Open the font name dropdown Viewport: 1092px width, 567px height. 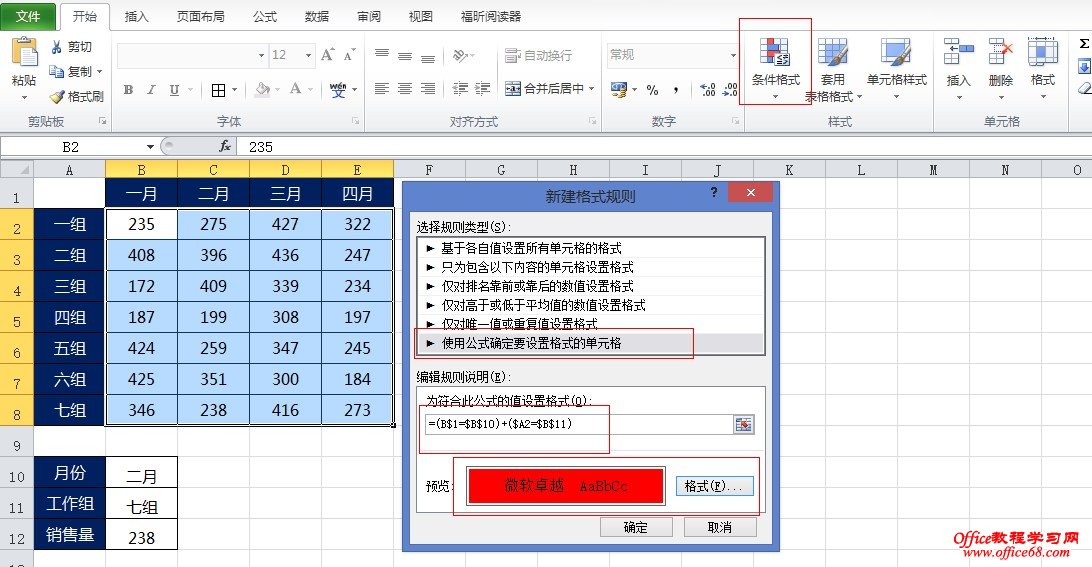(261, 55)
